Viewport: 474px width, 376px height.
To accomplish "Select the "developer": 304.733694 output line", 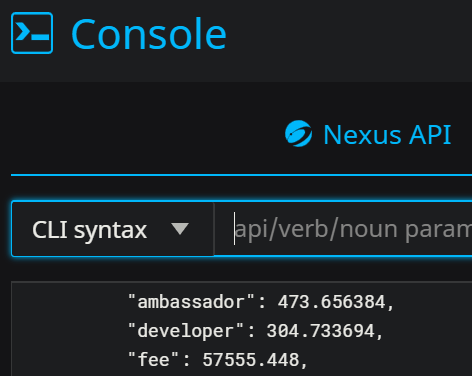I will [256, 331].
